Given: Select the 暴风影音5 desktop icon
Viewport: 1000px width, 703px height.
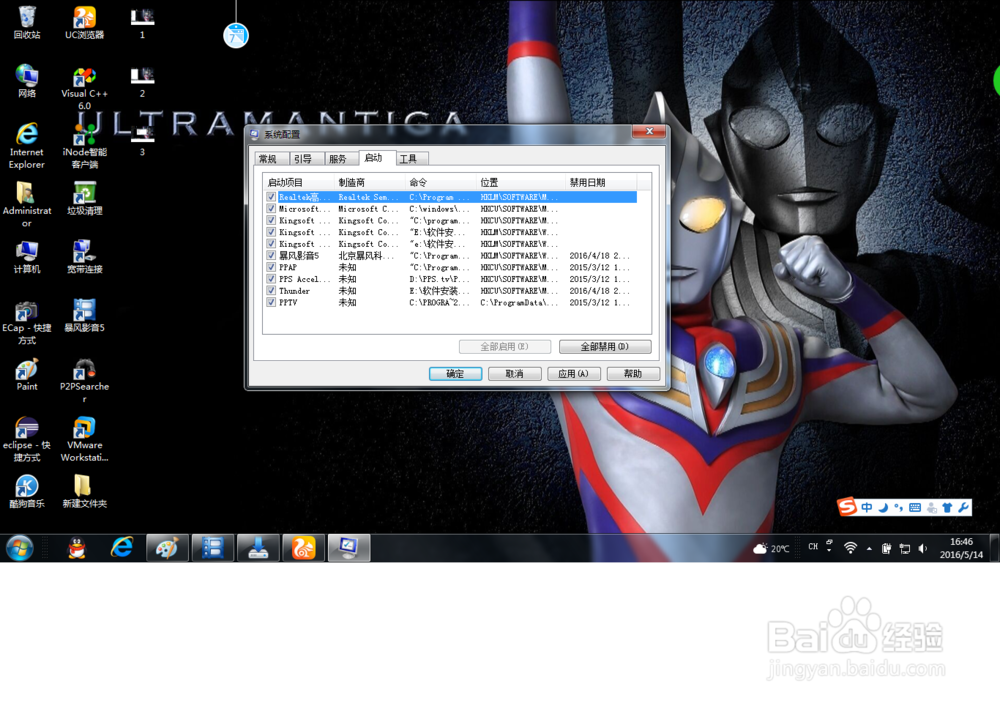Looking at the screenshot, I should [84, 316].
